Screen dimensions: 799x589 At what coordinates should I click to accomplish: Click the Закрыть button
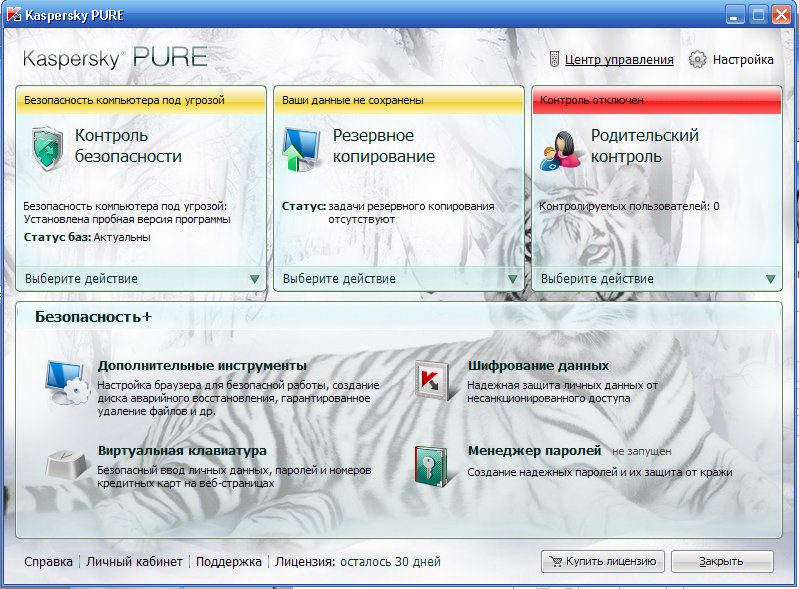click(x=722, y=561)
